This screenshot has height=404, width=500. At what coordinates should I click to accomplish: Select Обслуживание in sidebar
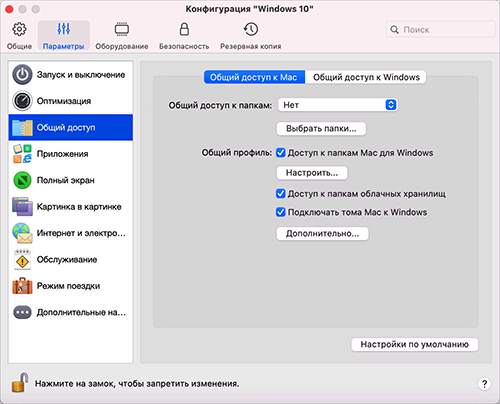click(71, 259)
